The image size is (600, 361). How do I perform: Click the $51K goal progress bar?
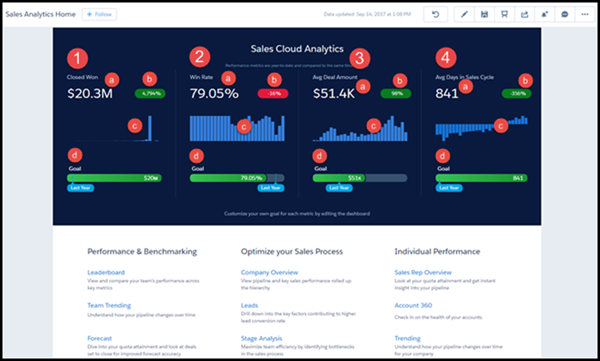(x=360, y=178)
